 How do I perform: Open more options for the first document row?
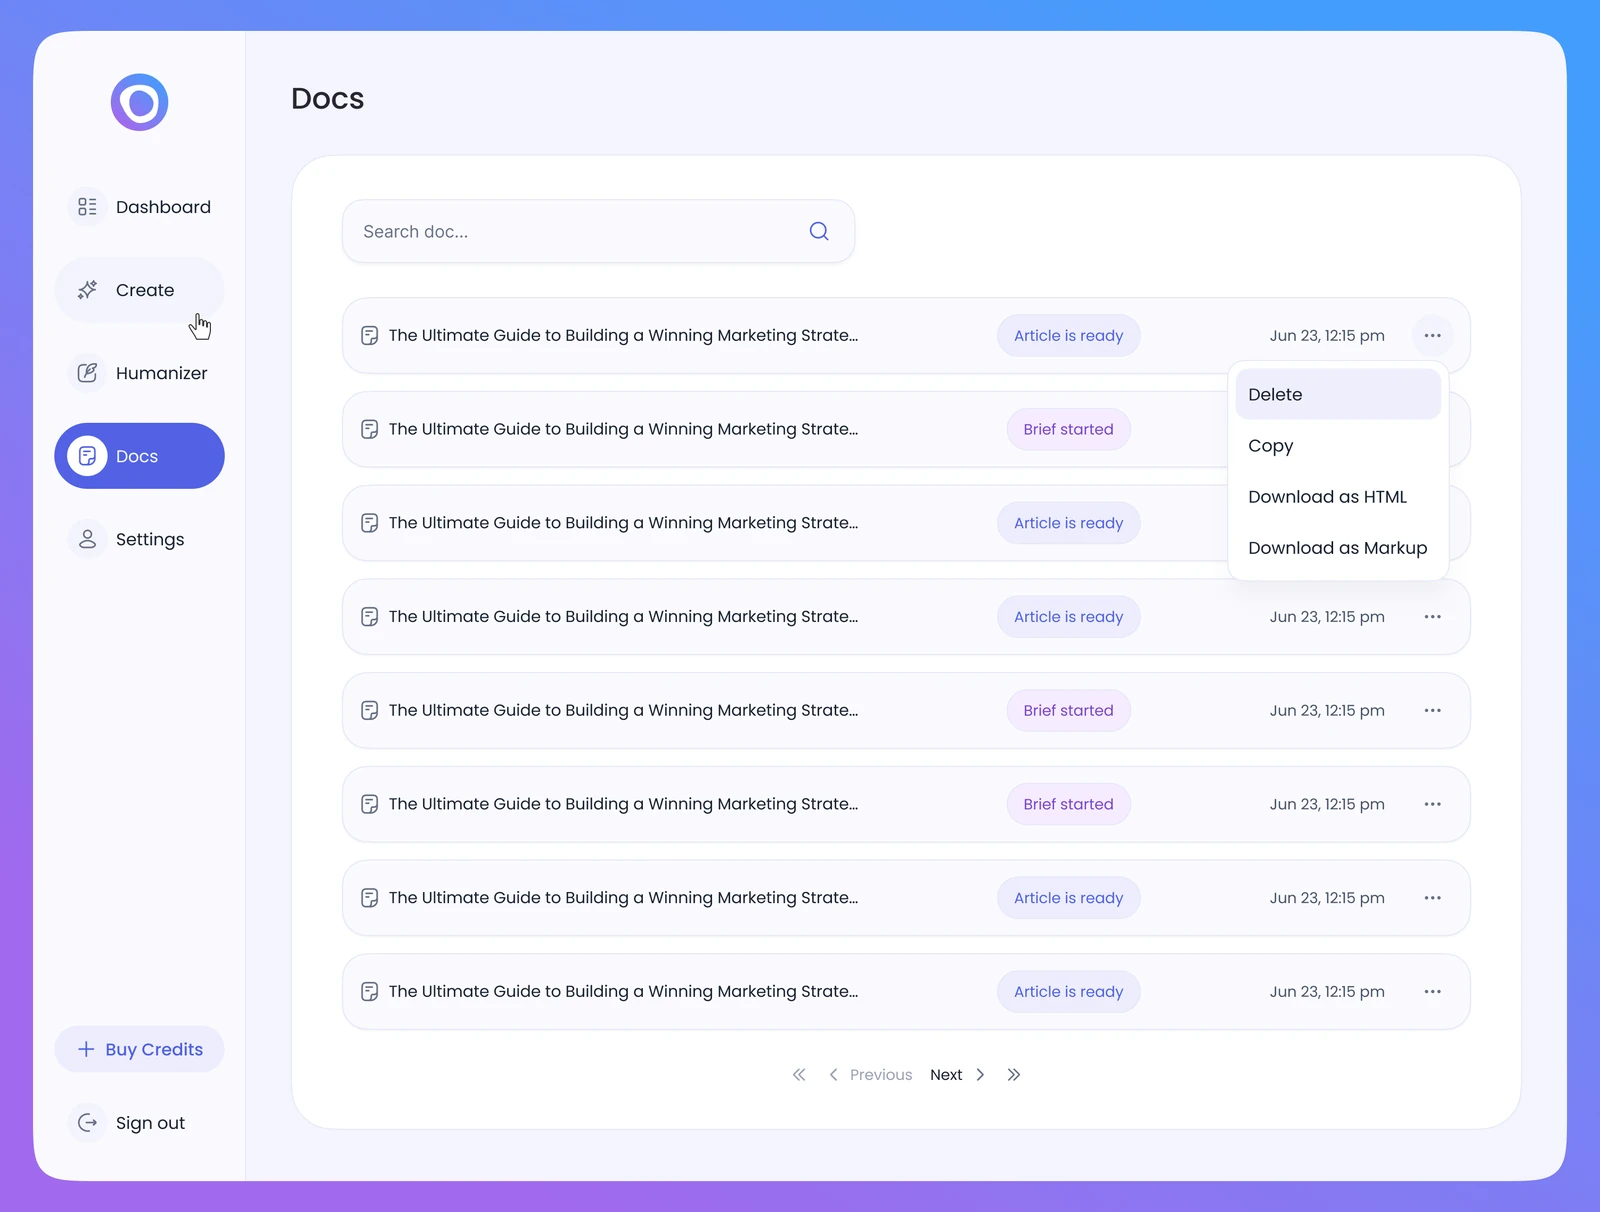(x=1432, y=336)
